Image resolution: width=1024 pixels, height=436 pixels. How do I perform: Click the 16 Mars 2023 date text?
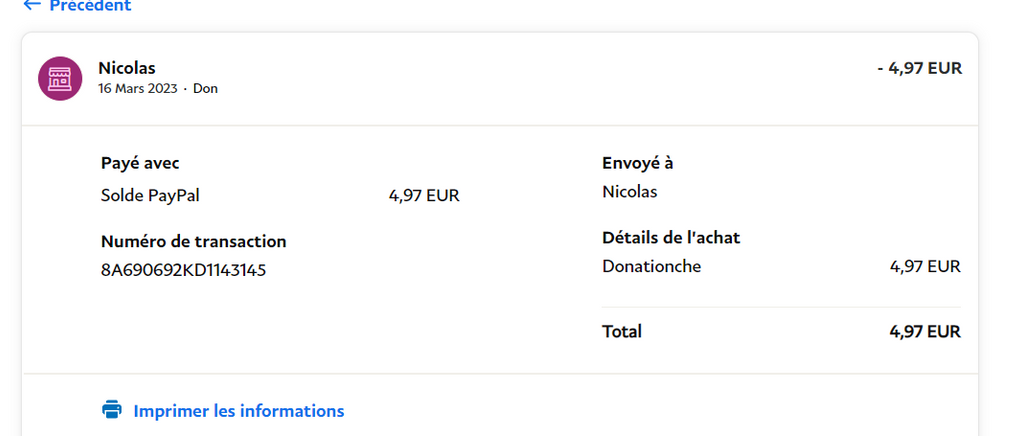138,89
